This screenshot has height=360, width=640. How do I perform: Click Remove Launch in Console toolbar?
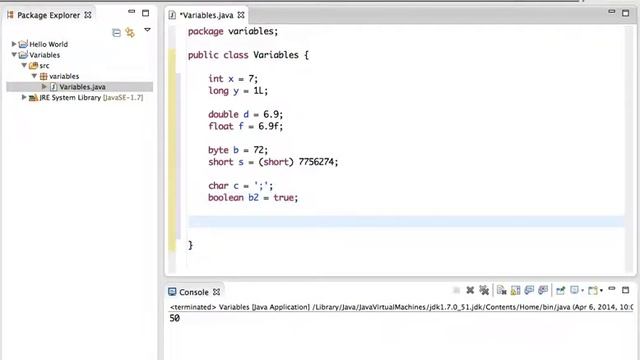[470, 290]
